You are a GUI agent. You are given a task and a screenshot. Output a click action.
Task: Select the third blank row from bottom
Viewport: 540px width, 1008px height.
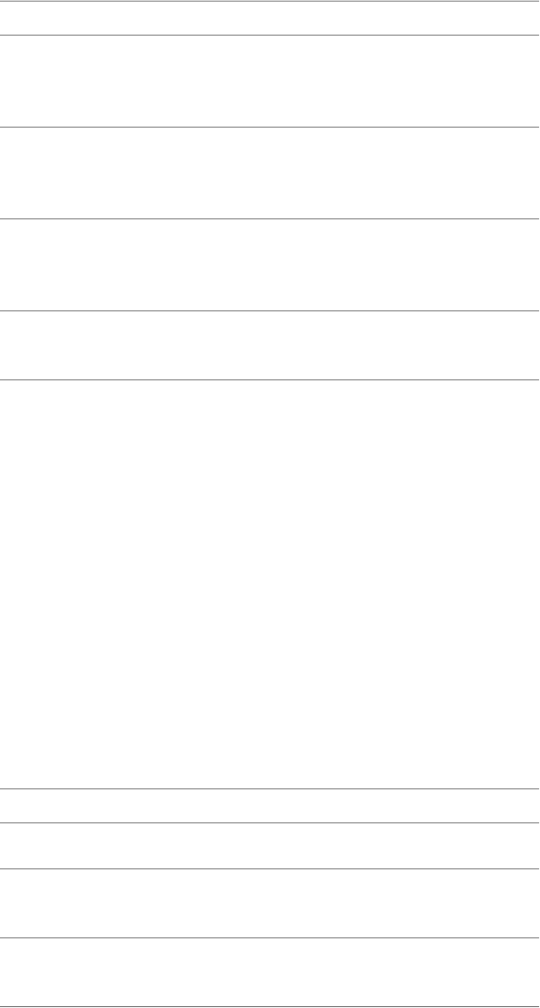(270, 845)
